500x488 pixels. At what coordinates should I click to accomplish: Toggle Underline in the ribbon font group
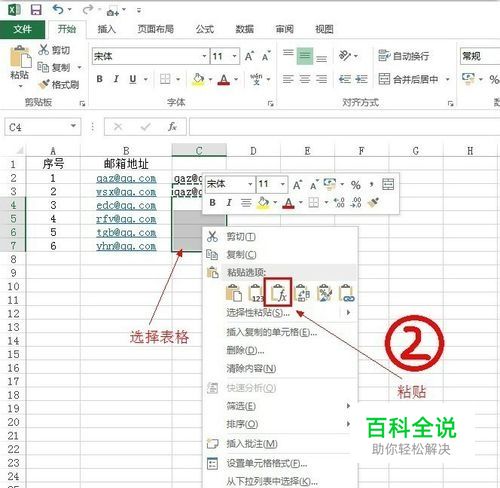click(x=133, y=79)
